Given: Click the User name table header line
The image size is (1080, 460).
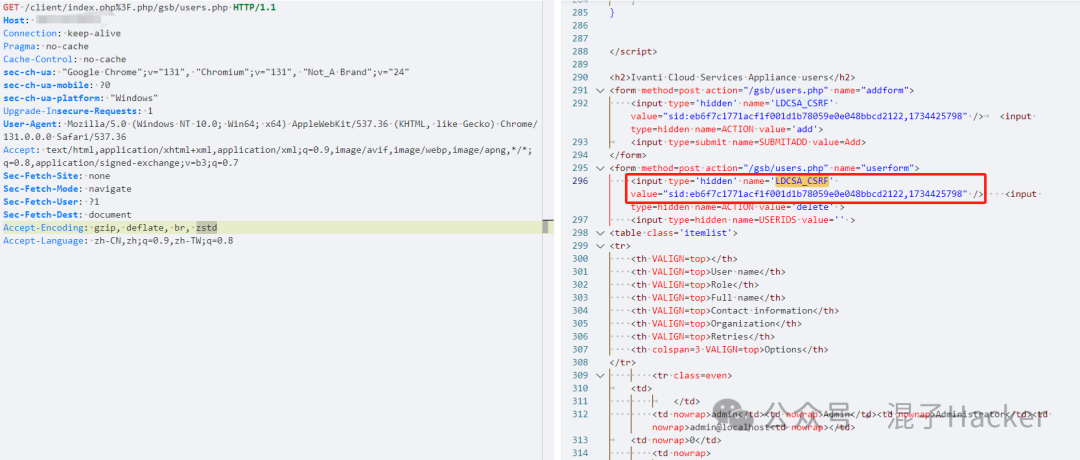Looking at the screenshot, I should coord(709,272).
